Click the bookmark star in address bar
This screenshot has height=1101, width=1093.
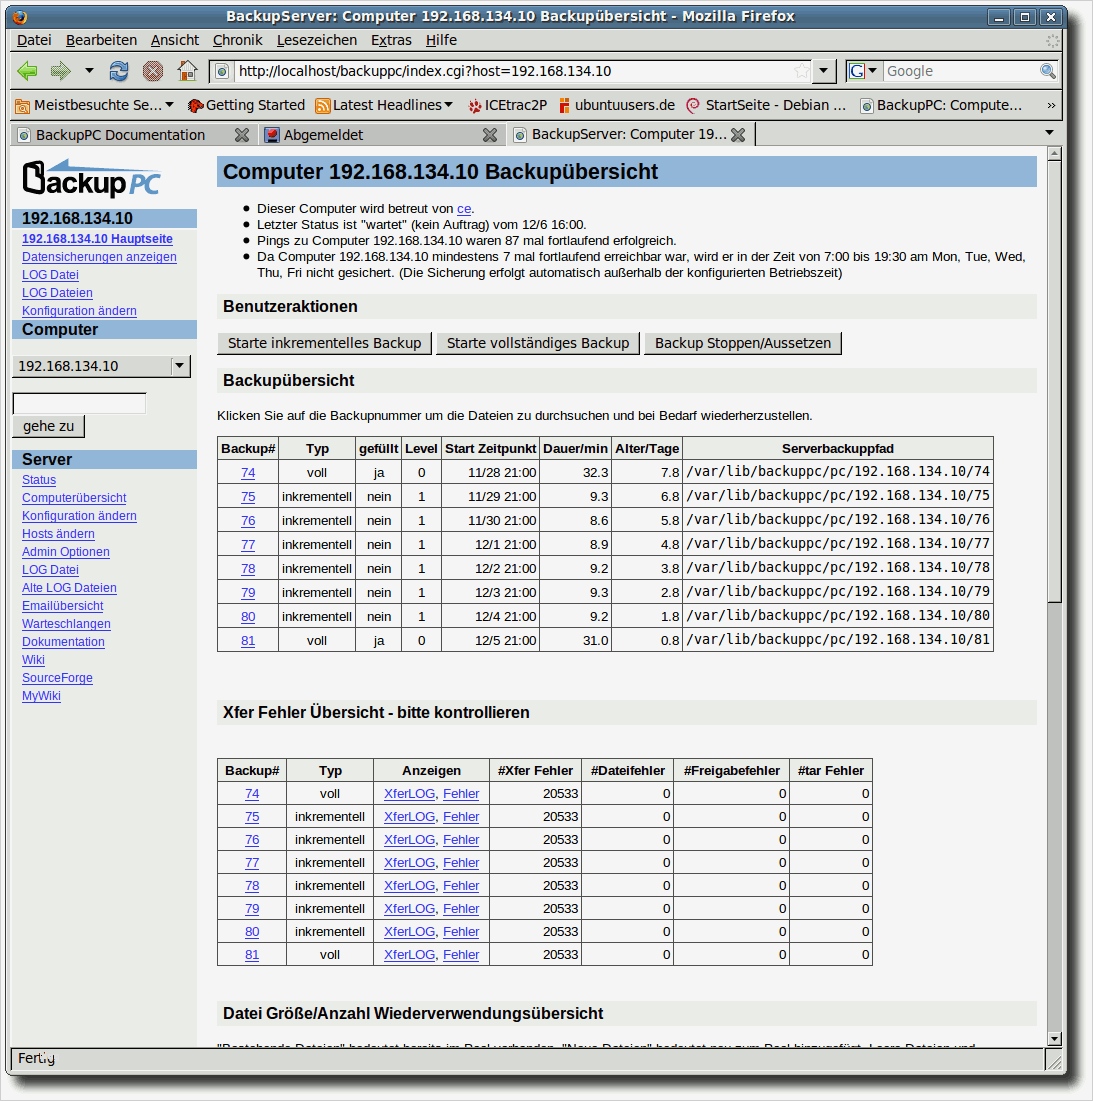pos(801,71)
